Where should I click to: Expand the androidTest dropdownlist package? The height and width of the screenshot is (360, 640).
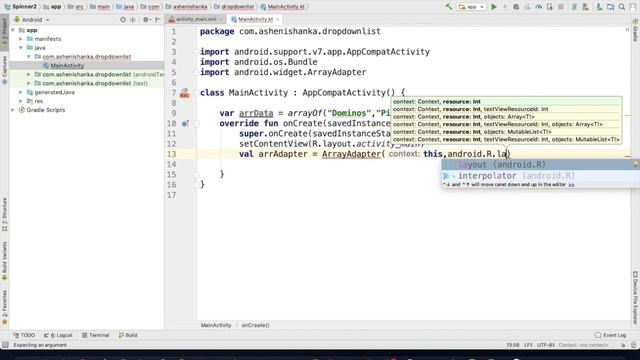click(29, 75)
